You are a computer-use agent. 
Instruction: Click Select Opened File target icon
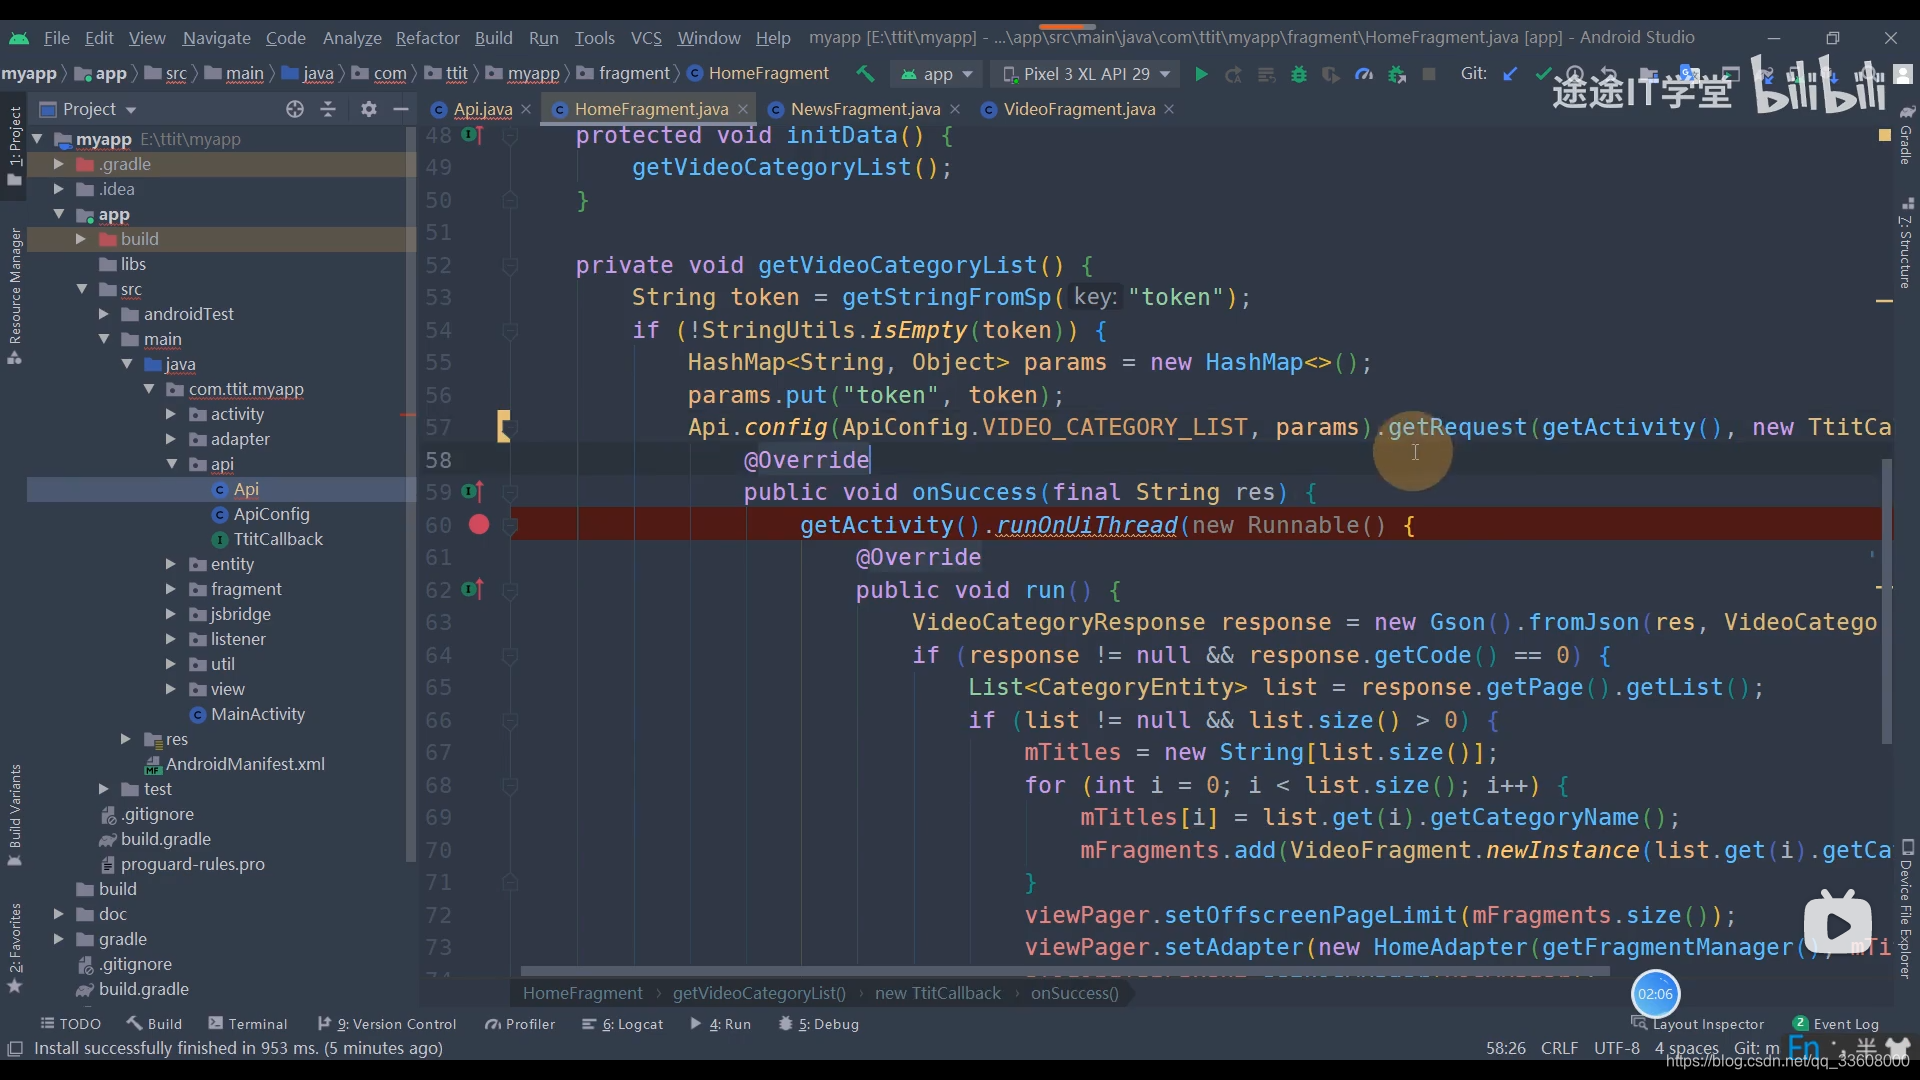(x=294, y=109)
